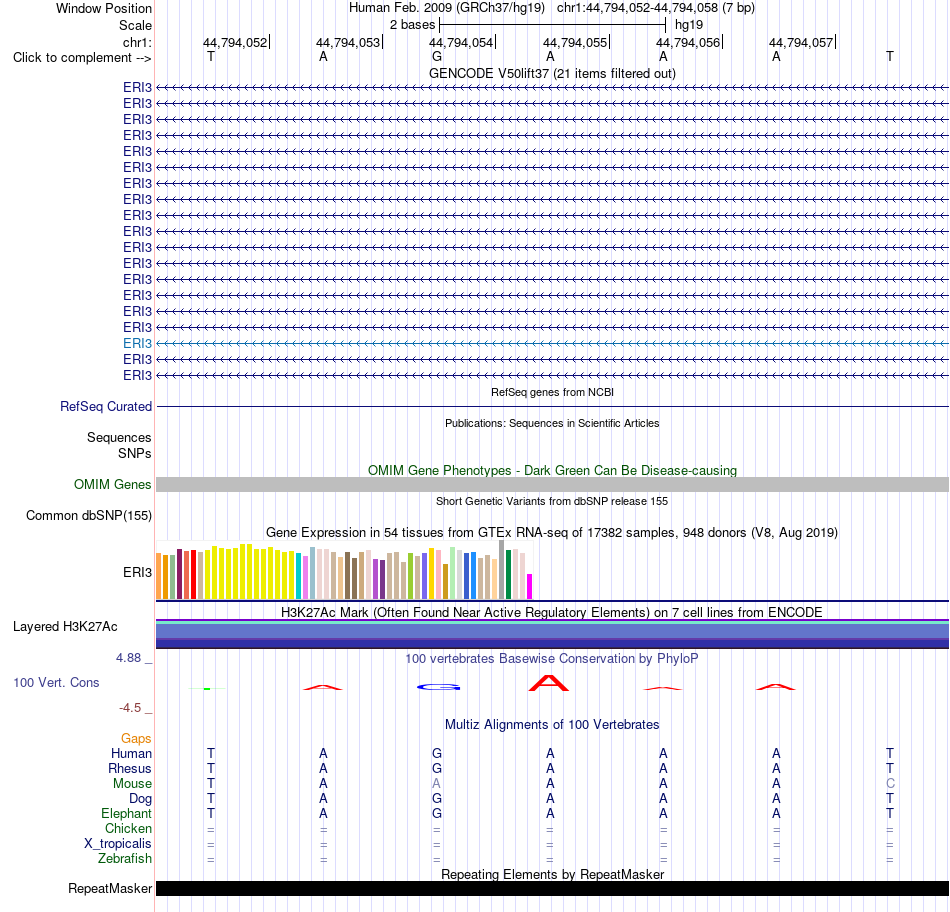Select the light-blue highlighted ERI3 transcript label

tap(137, 344)
